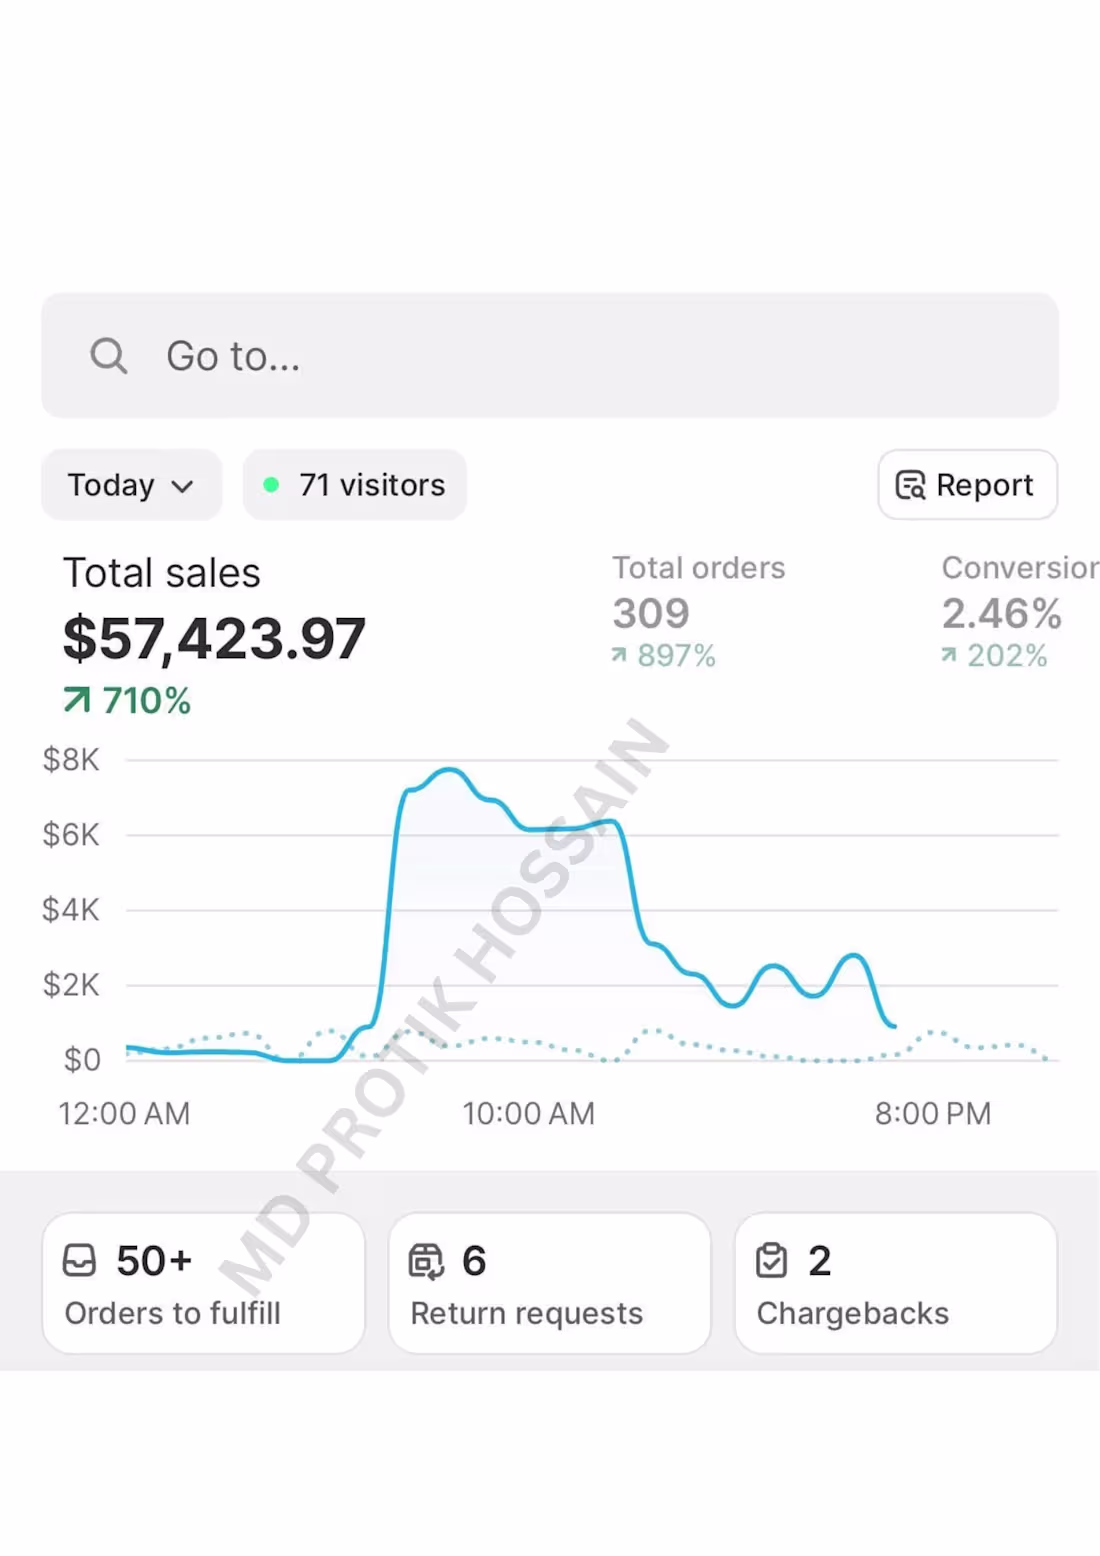Viewport: 1100px width, 1556px height.
Task: Click the up arrow beside 202%
Action: [x=948, y=655]
